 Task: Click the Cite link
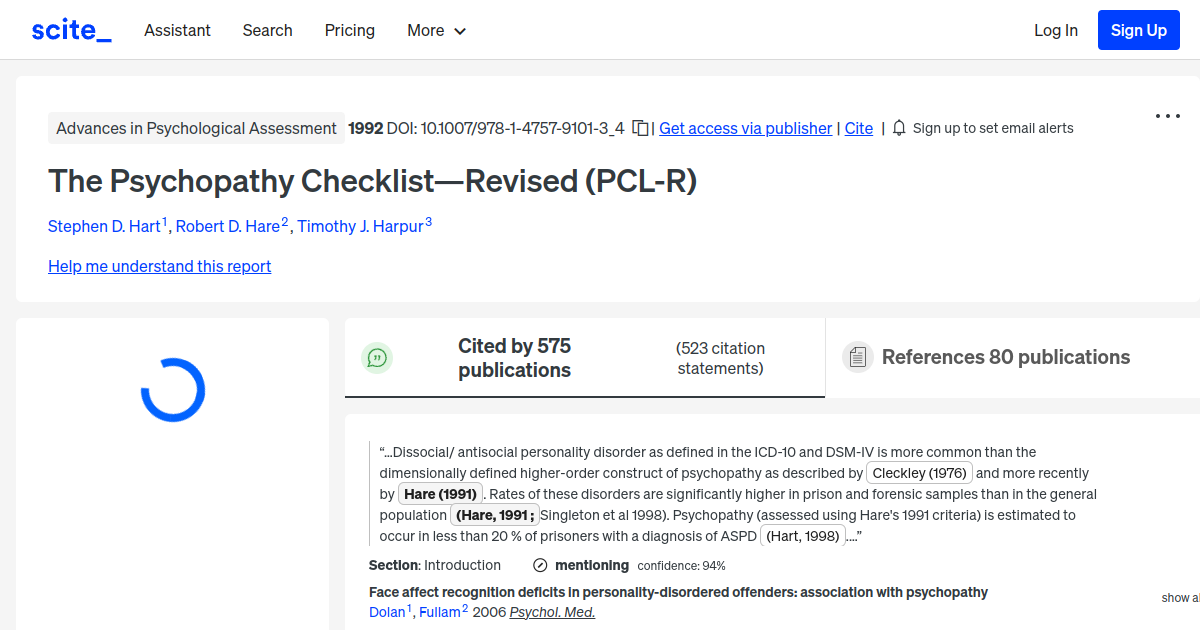click(858, 128)
